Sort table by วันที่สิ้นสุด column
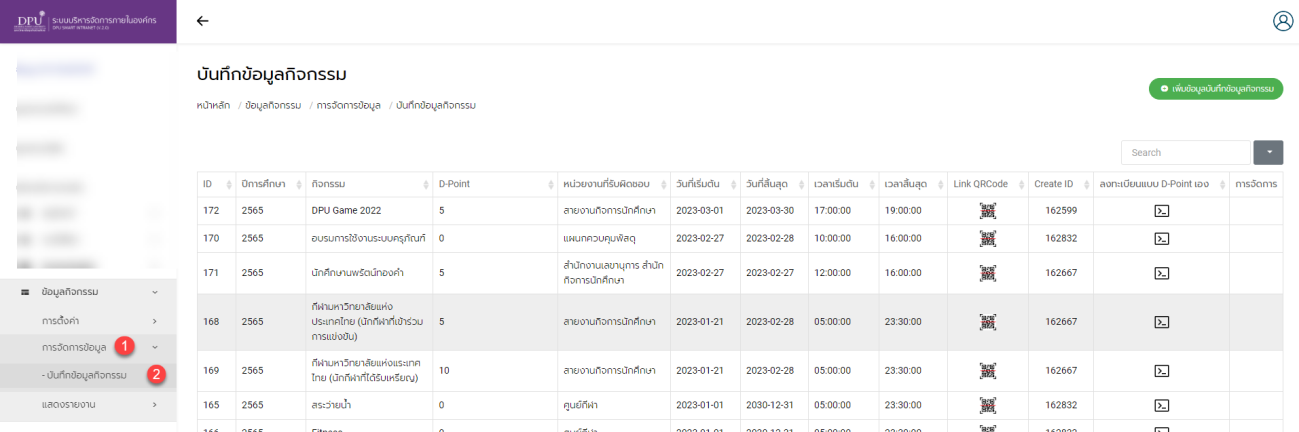The height and width of the screenshot is (432, 1299). 774,184
